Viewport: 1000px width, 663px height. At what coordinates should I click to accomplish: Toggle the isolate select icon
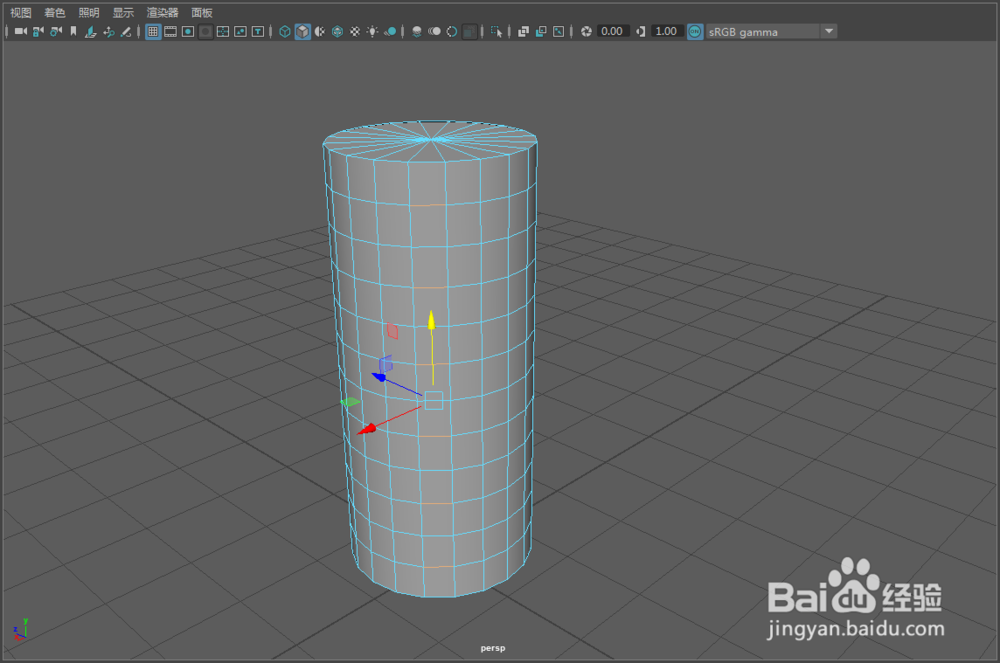tap(496, 31)
